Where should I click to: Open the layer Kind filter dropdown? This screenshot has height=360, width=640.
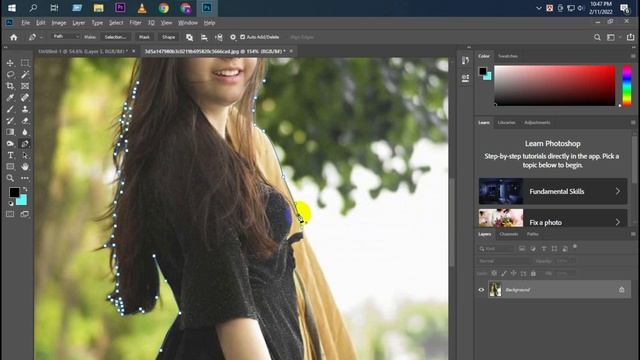pos(496,249)
